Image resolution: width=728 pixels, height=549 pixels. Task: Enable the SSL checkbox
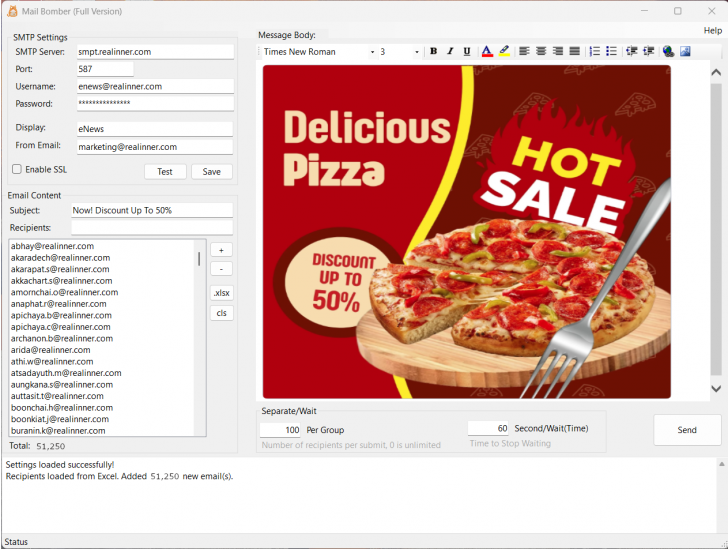click(x=17, y=169)
